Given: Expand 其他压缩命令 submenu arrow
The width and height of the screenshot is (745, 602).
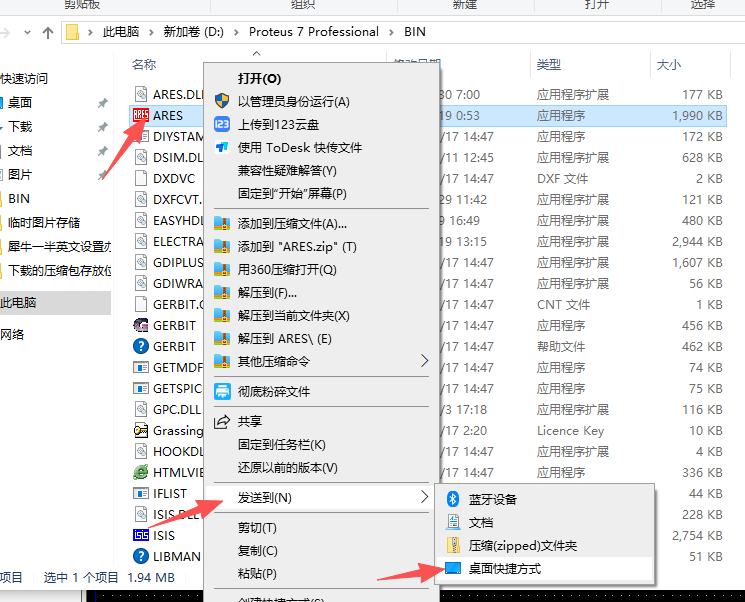Looking at the screenshot, I should tap(424, 361).
